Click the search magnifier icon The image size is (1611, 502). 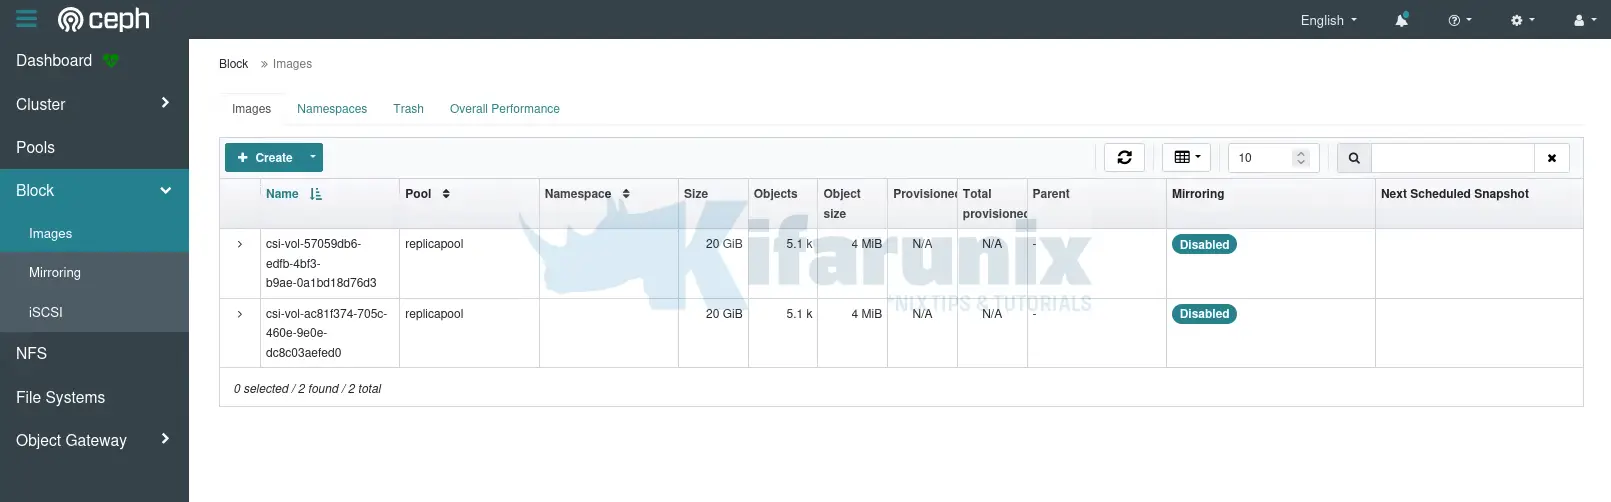click(x=1354, y=158)
